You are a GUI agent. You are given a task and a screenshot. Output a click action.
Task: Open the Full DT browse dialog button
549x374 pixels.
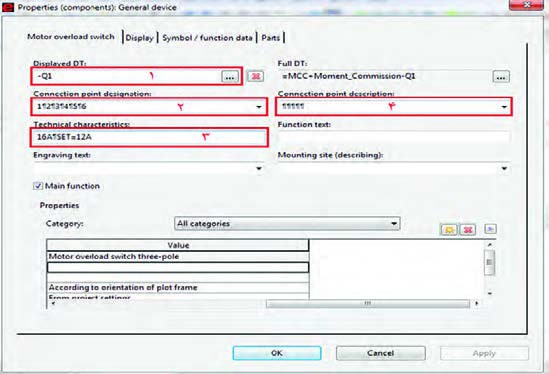(501, 77)
